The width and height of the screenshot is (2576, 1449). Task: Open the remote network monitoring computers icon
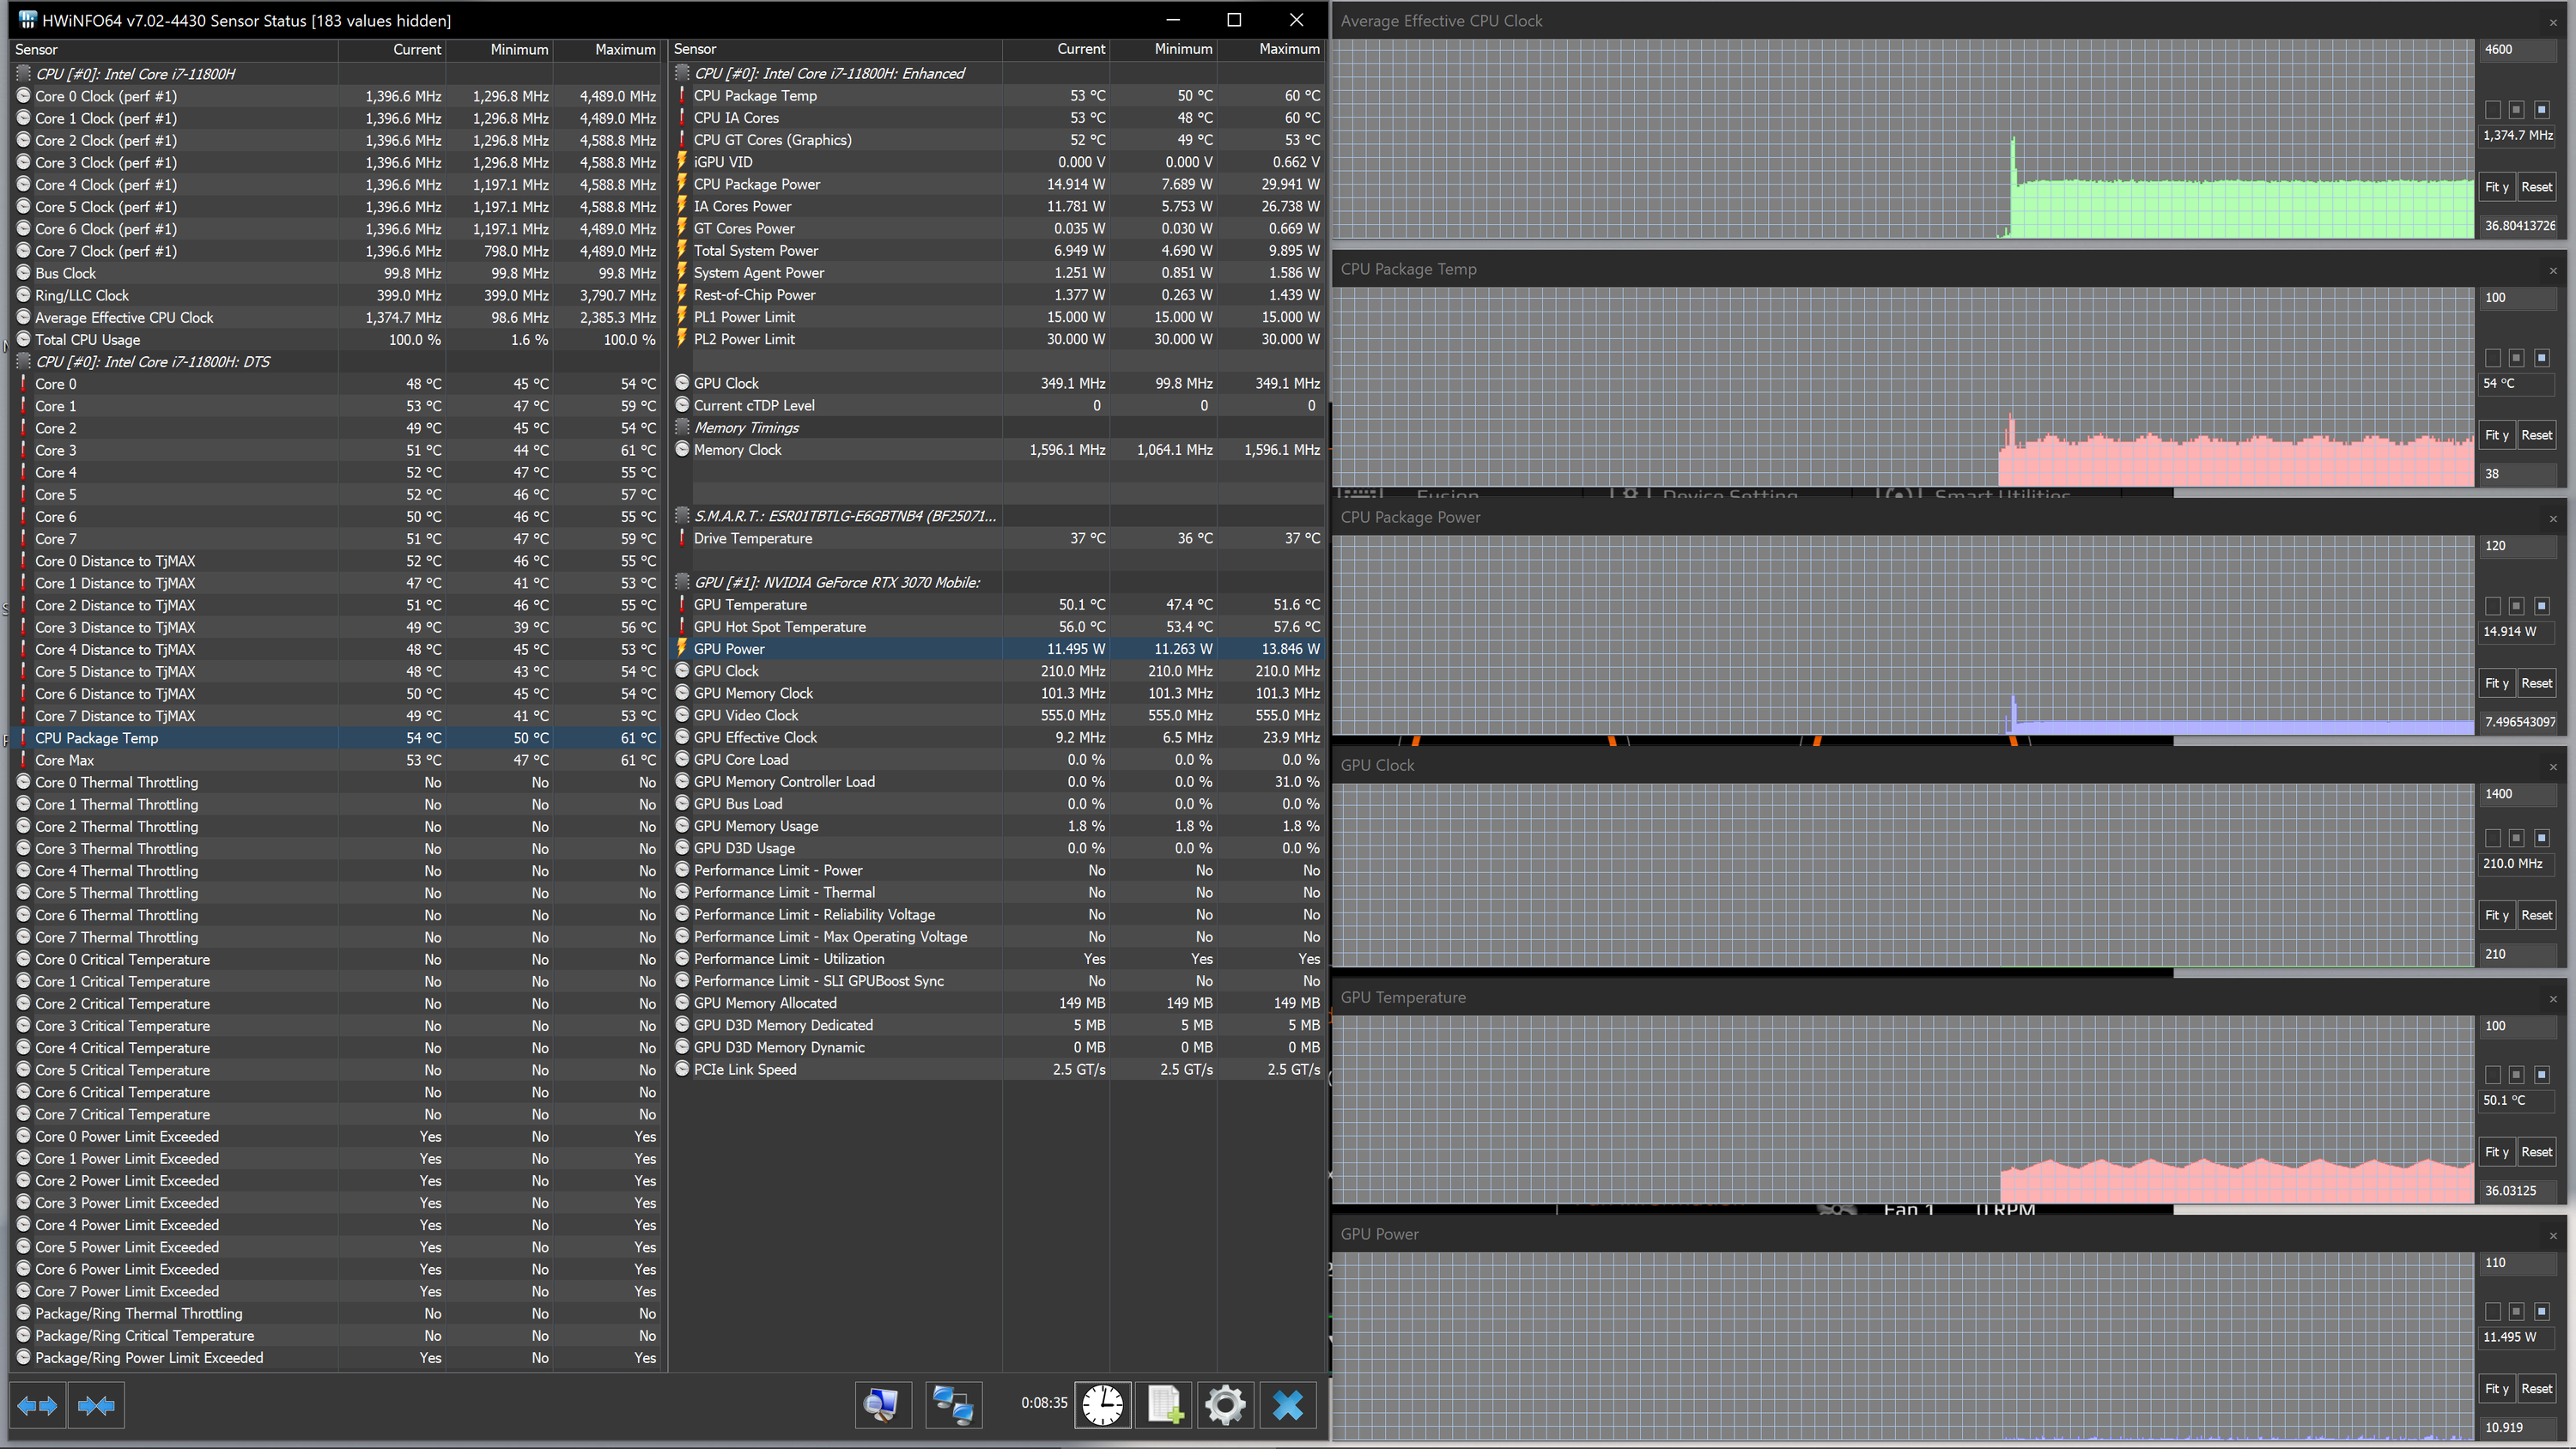952,1405
